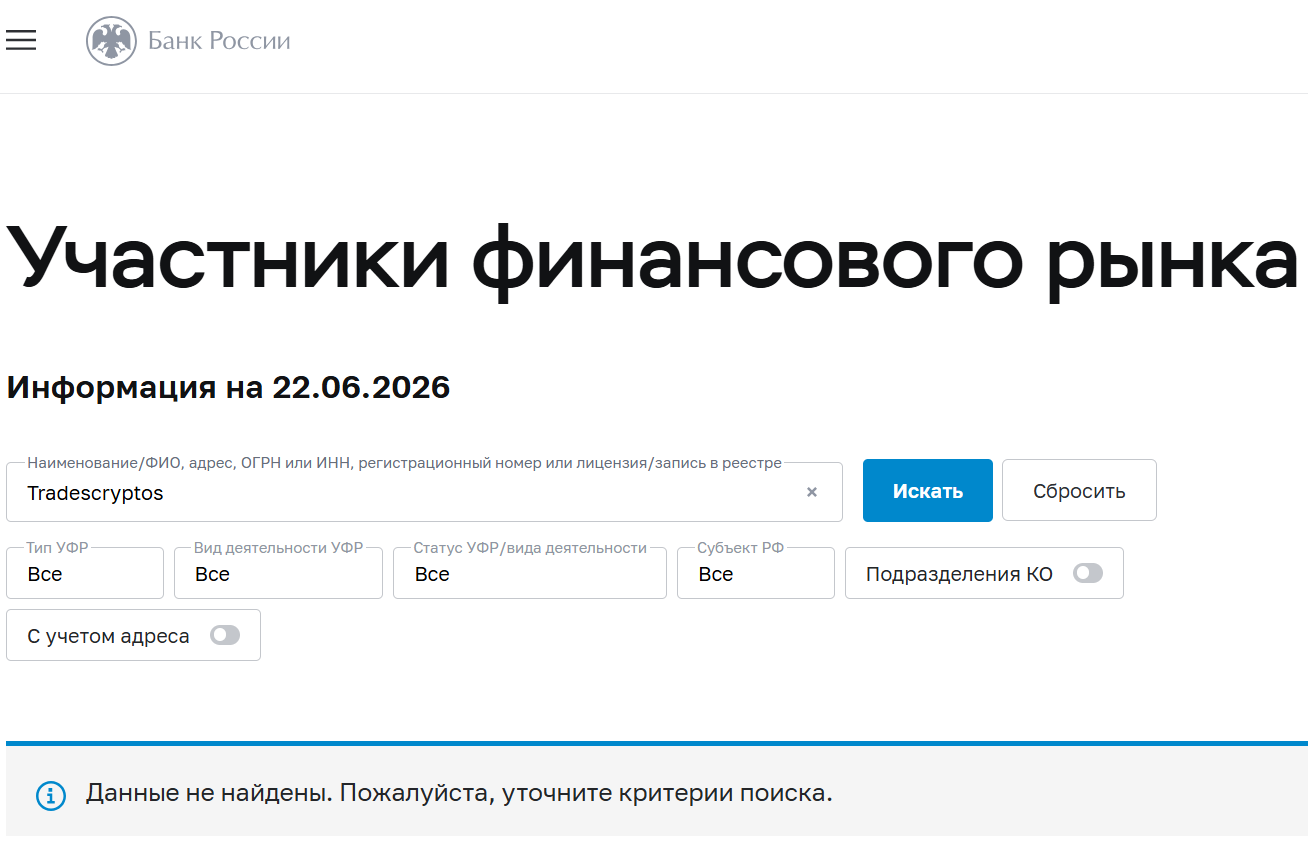Go to the Банк России home link

coord(219,41)
